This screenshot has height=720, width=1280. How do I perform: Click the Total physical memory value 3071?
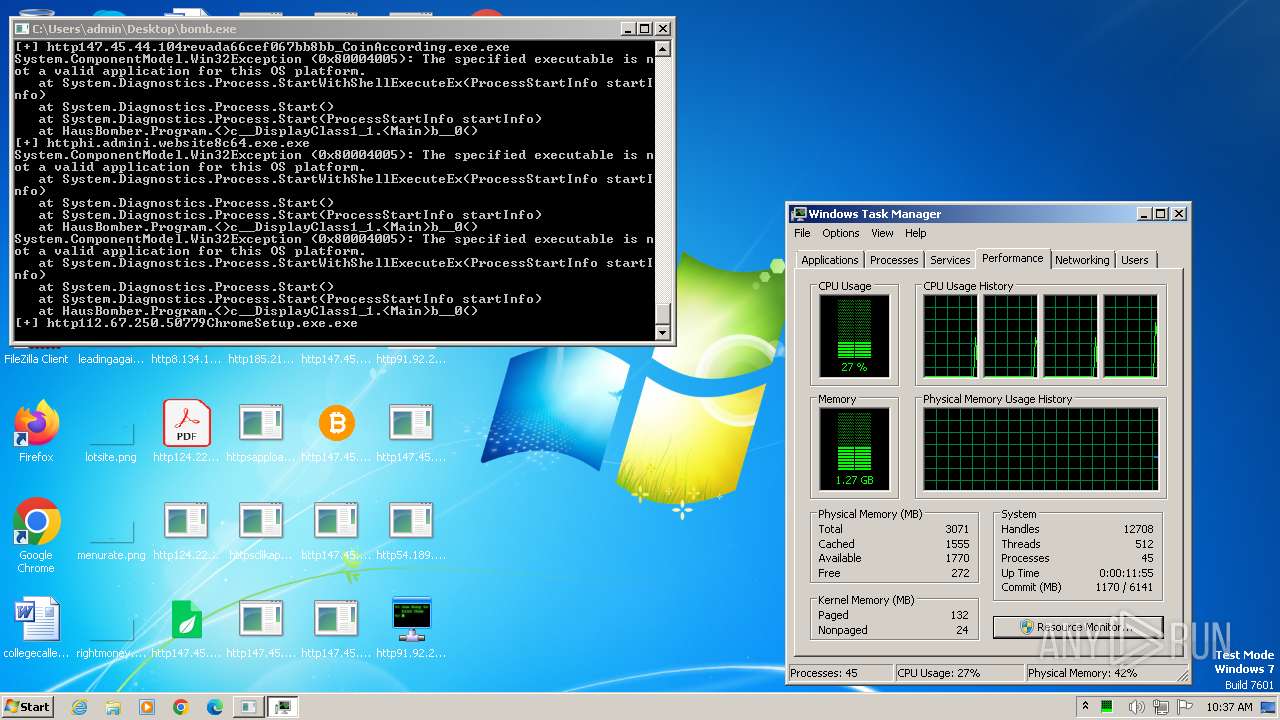pyautogui.click(x=957, y=529)
